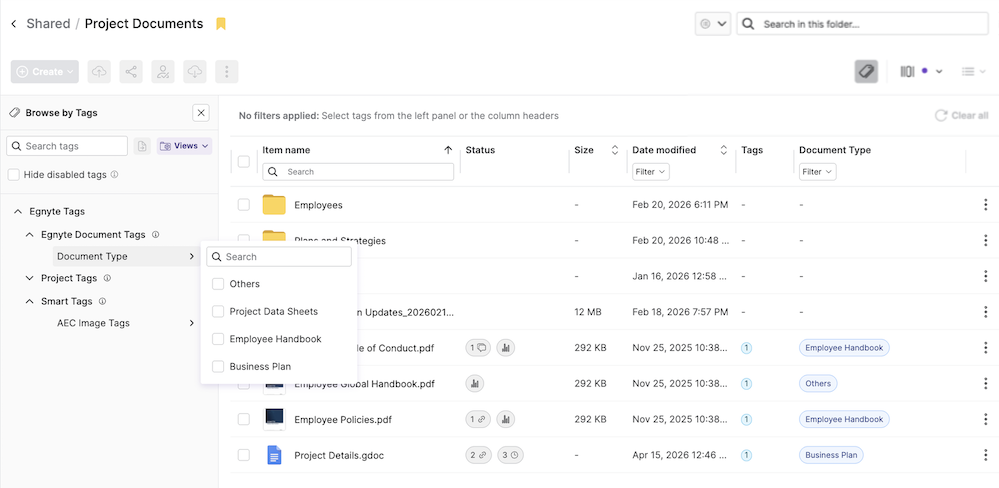Enable Hide disabled tags checkbox
Screen dimensions: 999x488
click(14, 175)
